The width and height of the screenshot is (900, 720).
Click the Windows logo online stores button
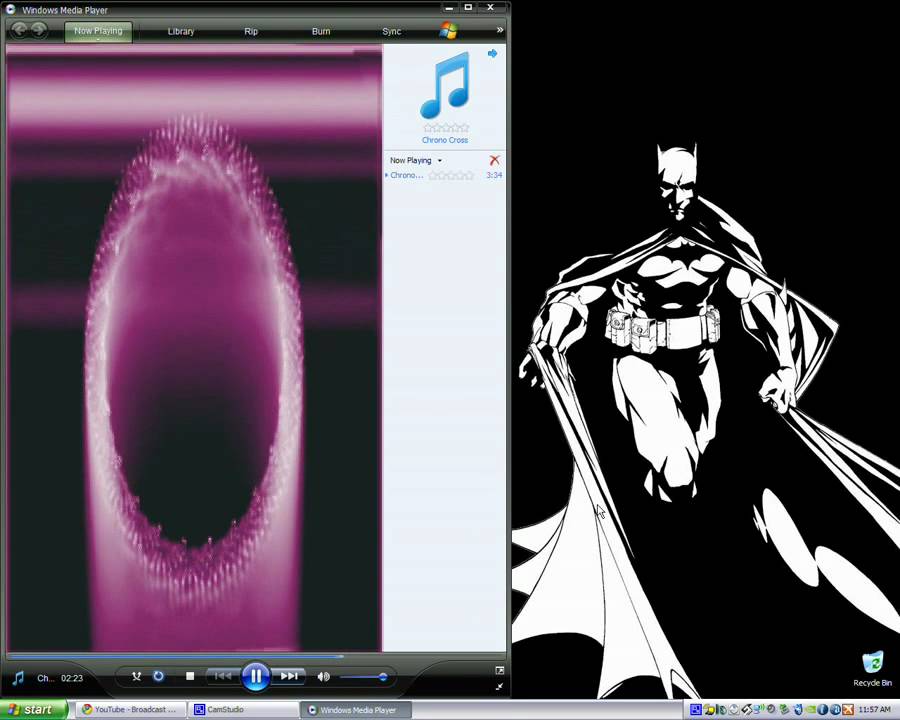(x=448, y=30)
